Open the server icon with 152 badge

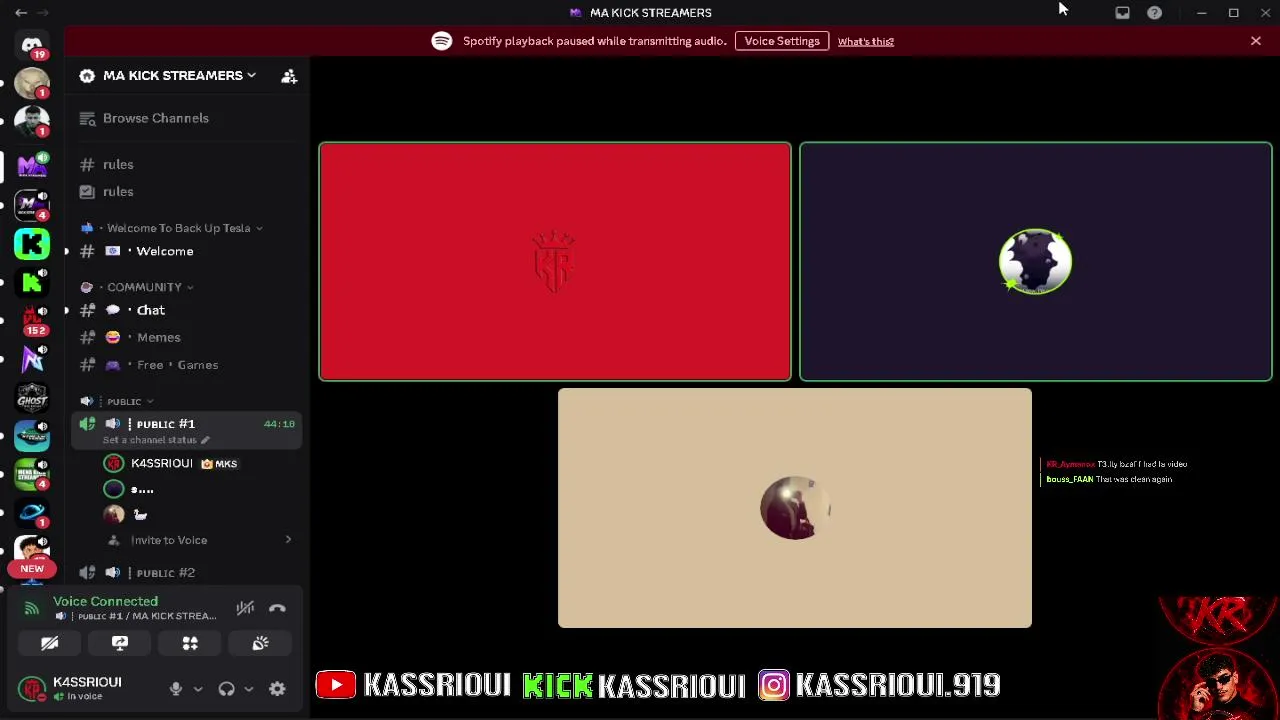coord(32,320)
